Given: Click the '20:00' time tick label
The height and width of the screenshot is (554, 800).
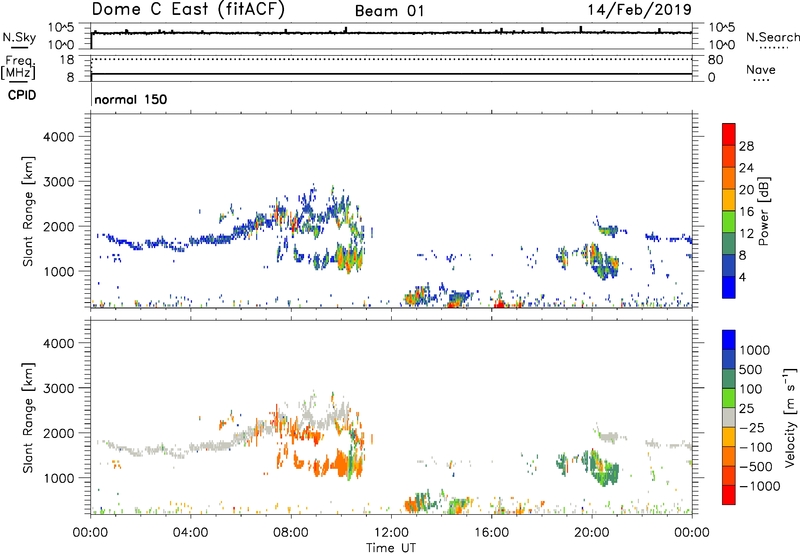Looking at the screenshot, I should click(592, 533).
